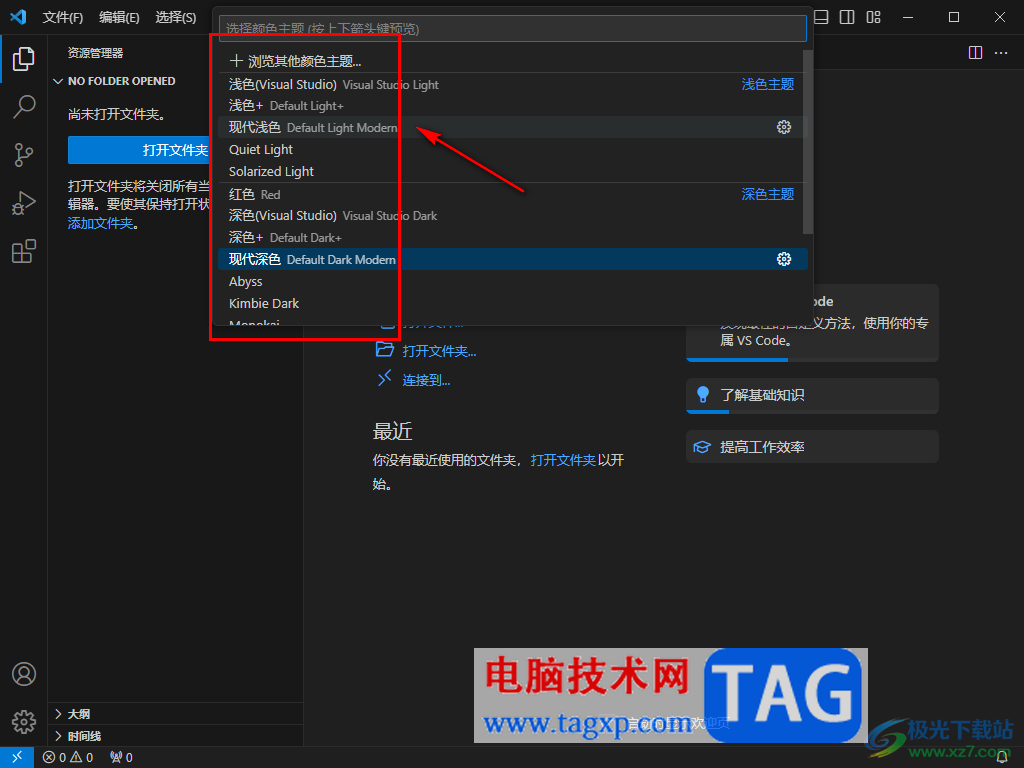The image size is (1024, 768).
Task: Choose 浅色(Visual Studio) light theme
Action: (513, 84)
